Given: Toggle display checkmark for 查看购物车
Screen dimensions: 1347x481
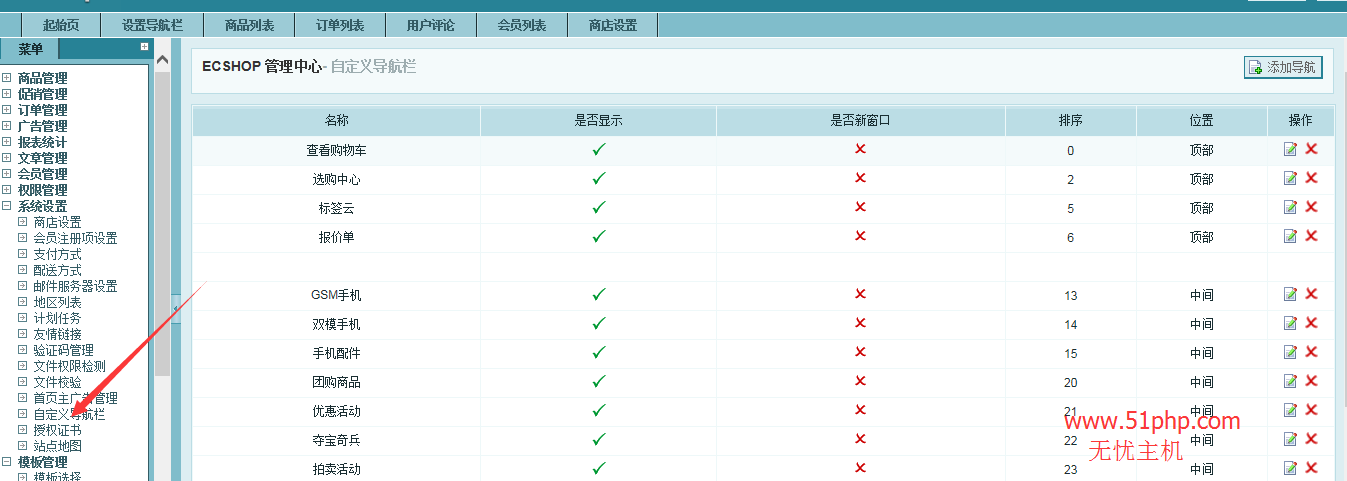Looking at the screenshot, I should click(x=598, y=150).
